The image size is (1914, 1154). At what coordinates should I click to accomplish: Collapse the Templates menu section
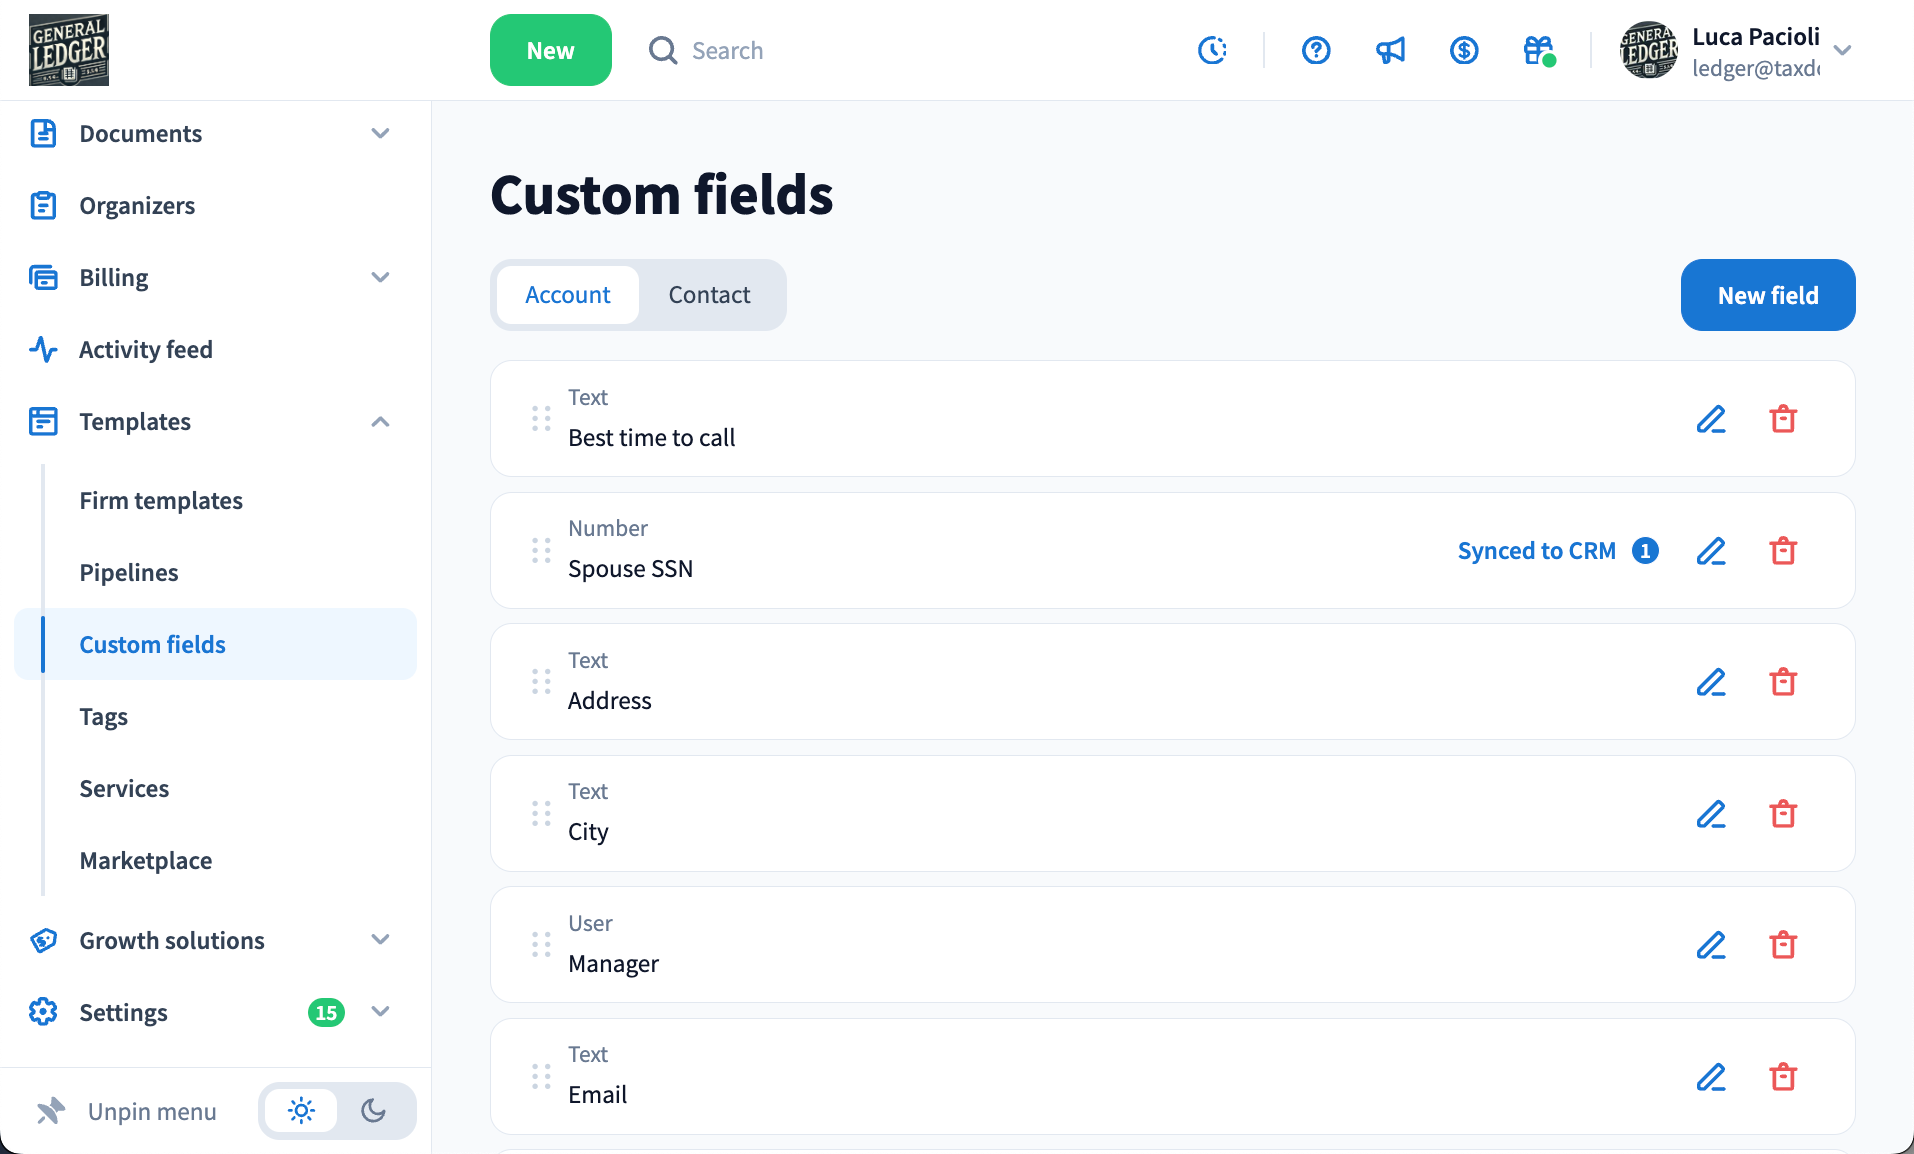[380, 422]
